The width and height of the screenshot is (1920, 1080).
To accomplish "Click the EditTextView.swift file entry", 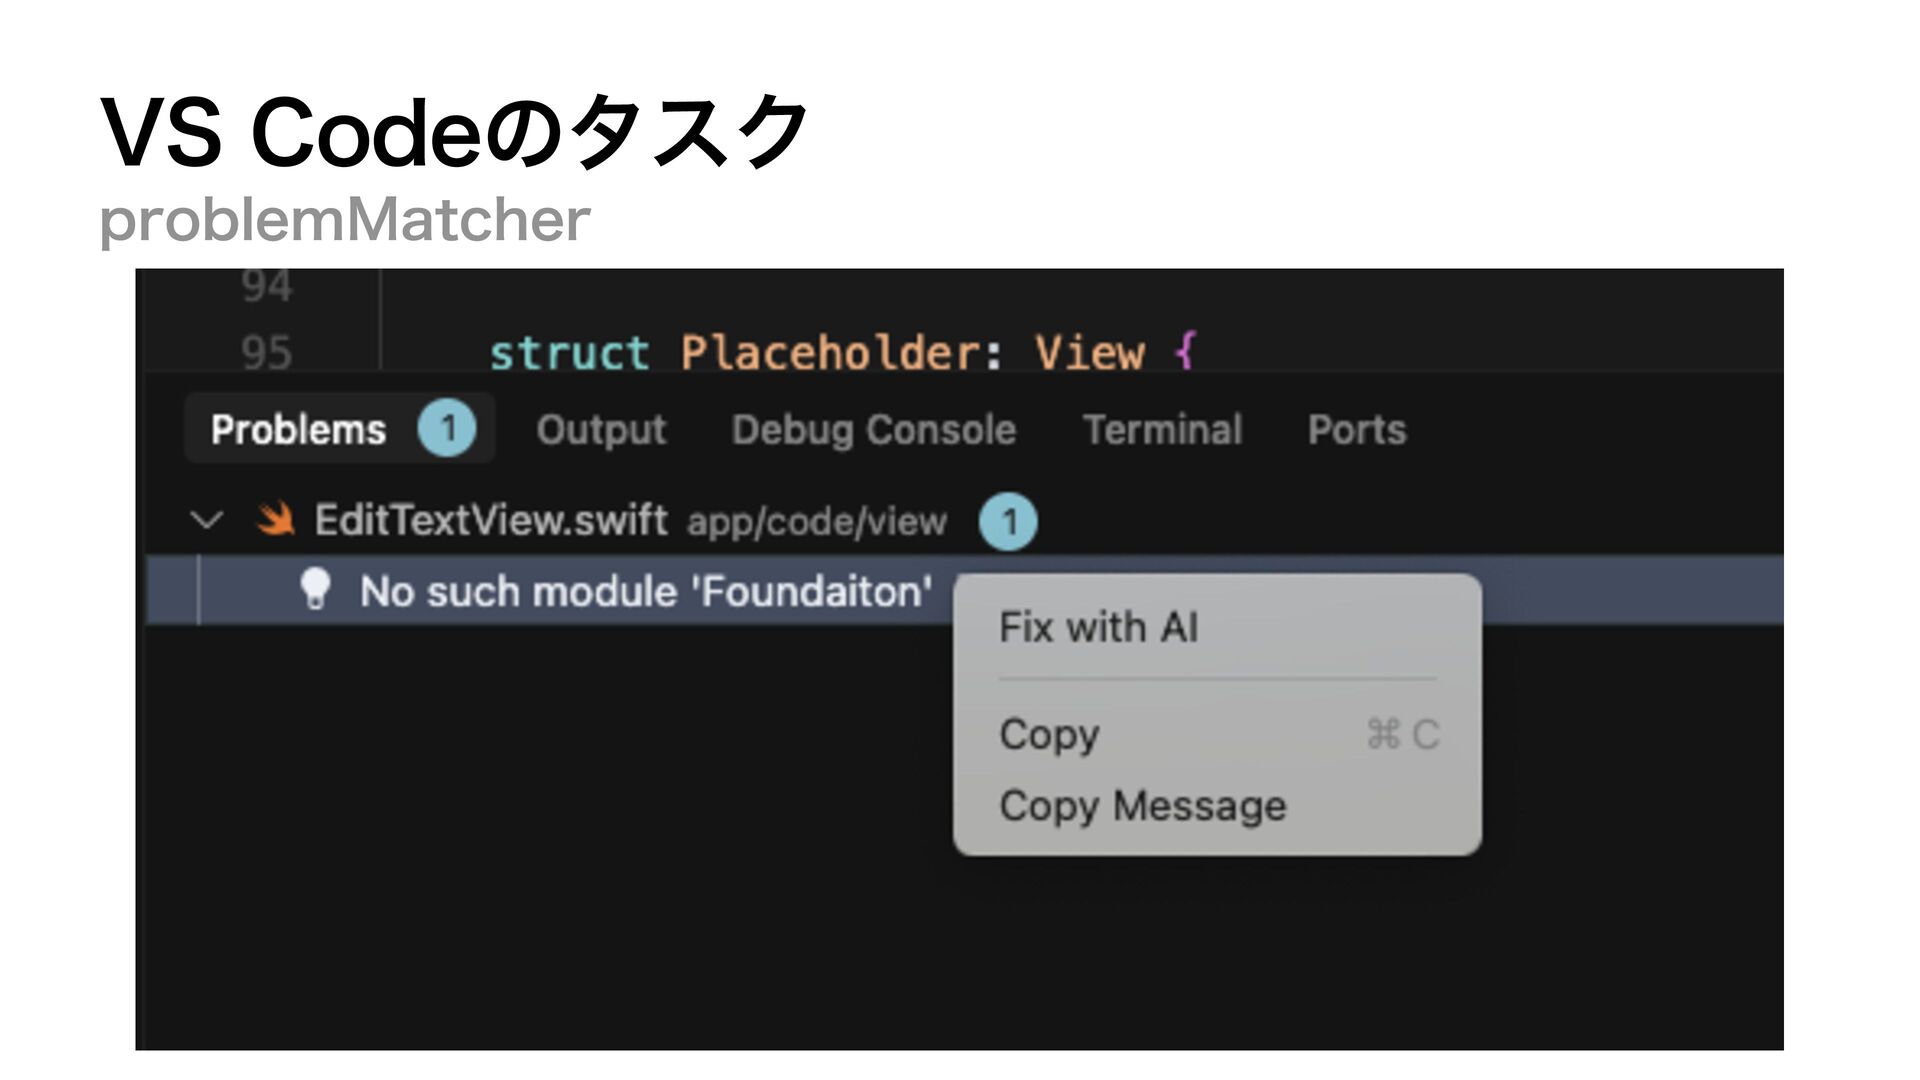I will click(491, 520).
